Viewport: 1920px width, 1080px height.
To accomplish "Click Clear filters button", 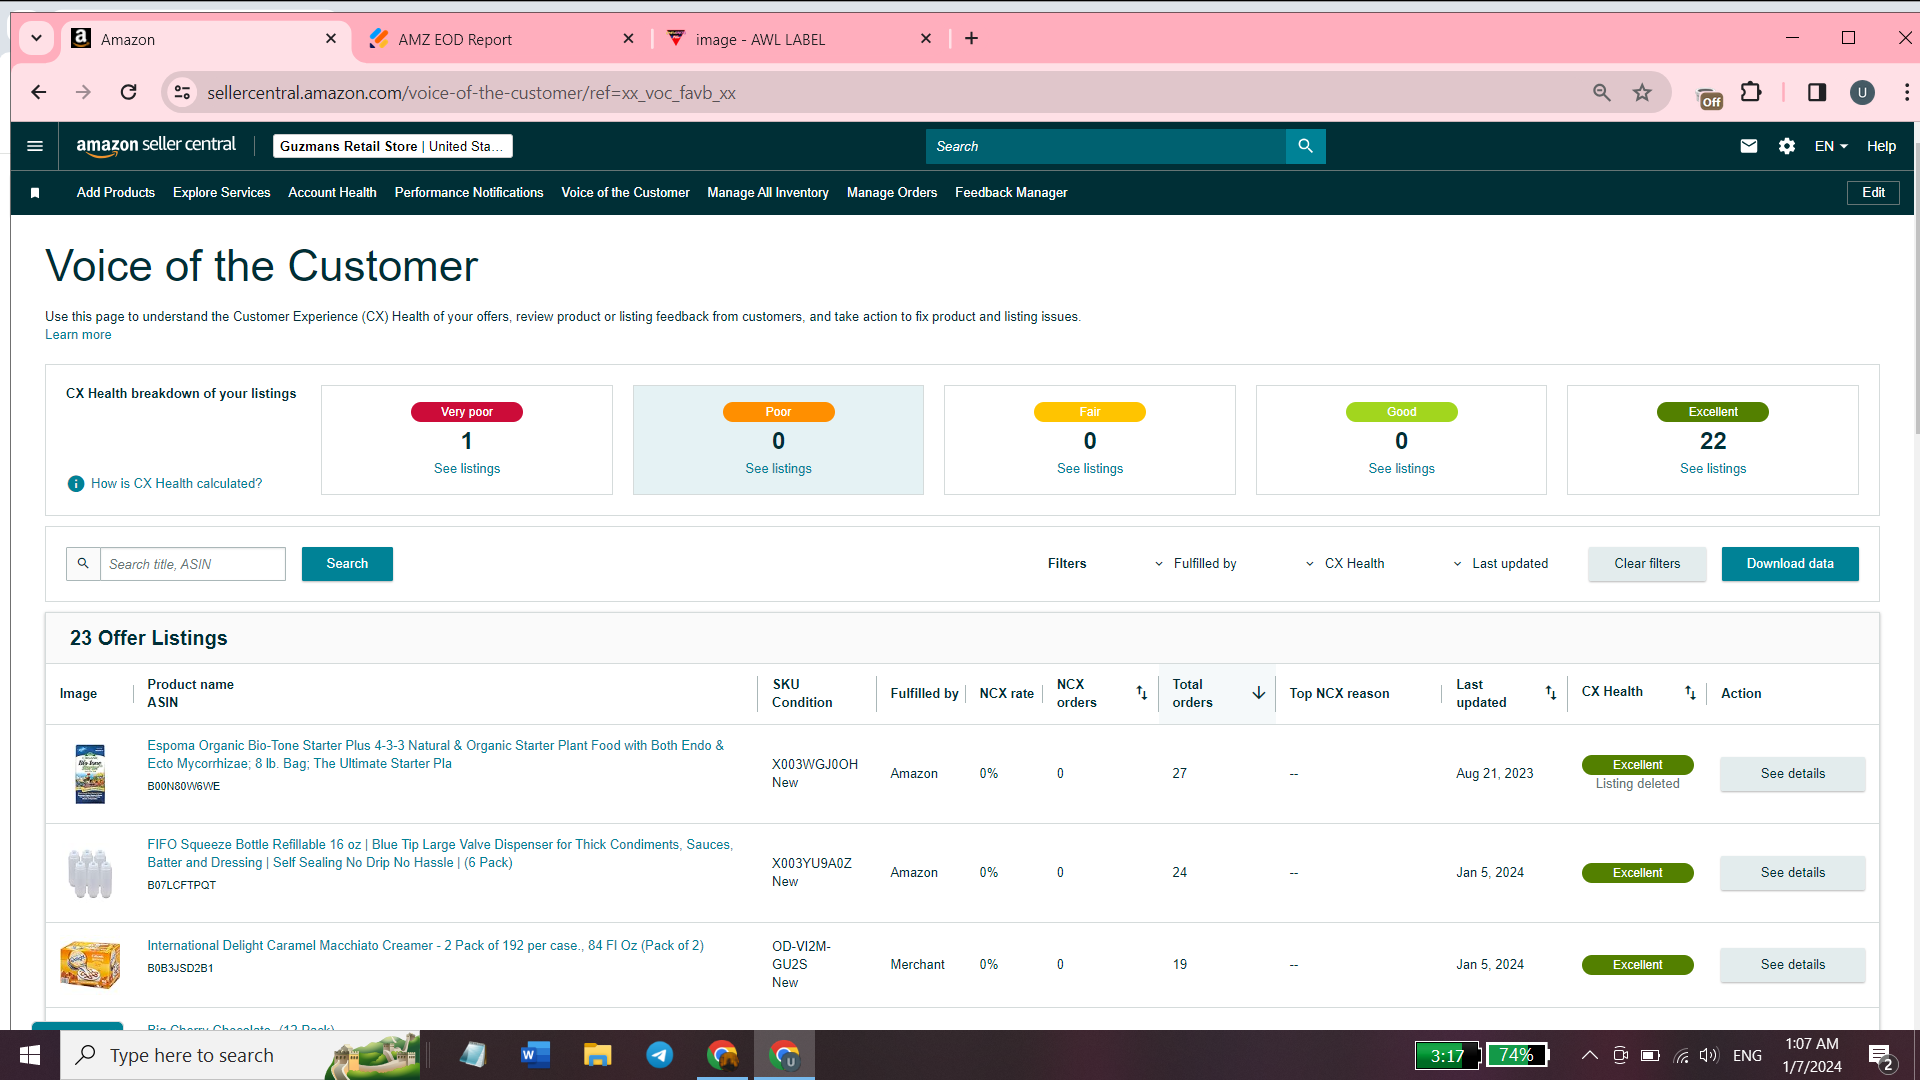I will [1647, 564].
